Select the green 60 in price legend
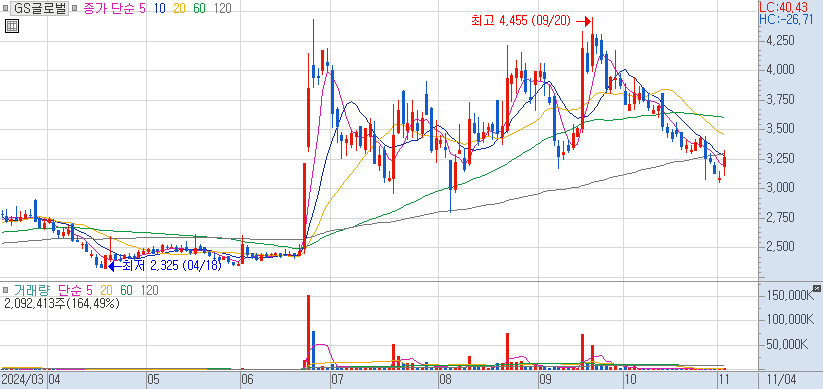Screen dimensions: 823x389 (x=199, y=8)
